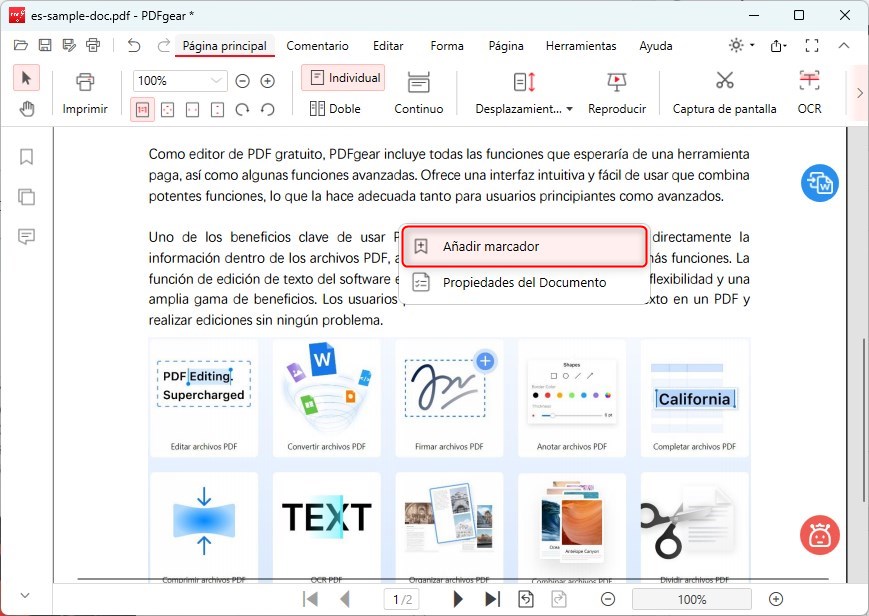The image size is (869, 616).
Task: Click Reproducir slideshow button
Action: (x=617, y=93)
